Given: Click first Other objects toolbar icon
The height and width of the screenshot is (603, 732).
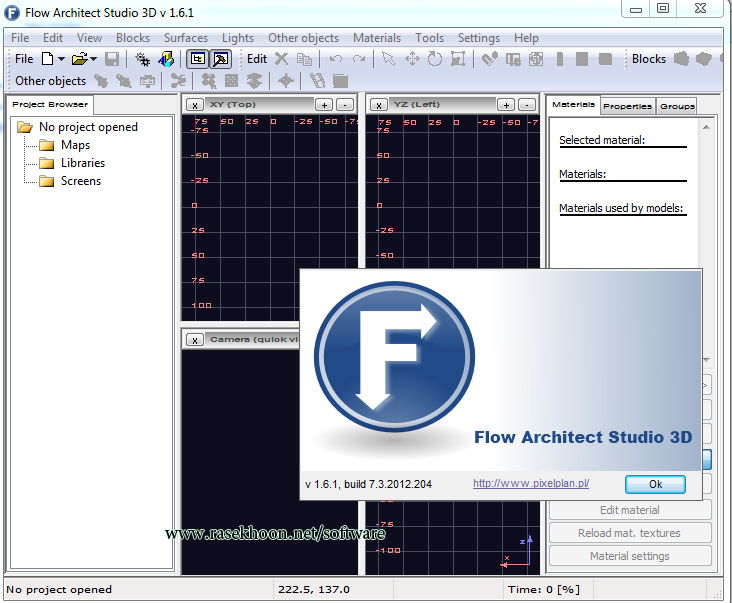Looking at the screenshot, I should 101,81.
